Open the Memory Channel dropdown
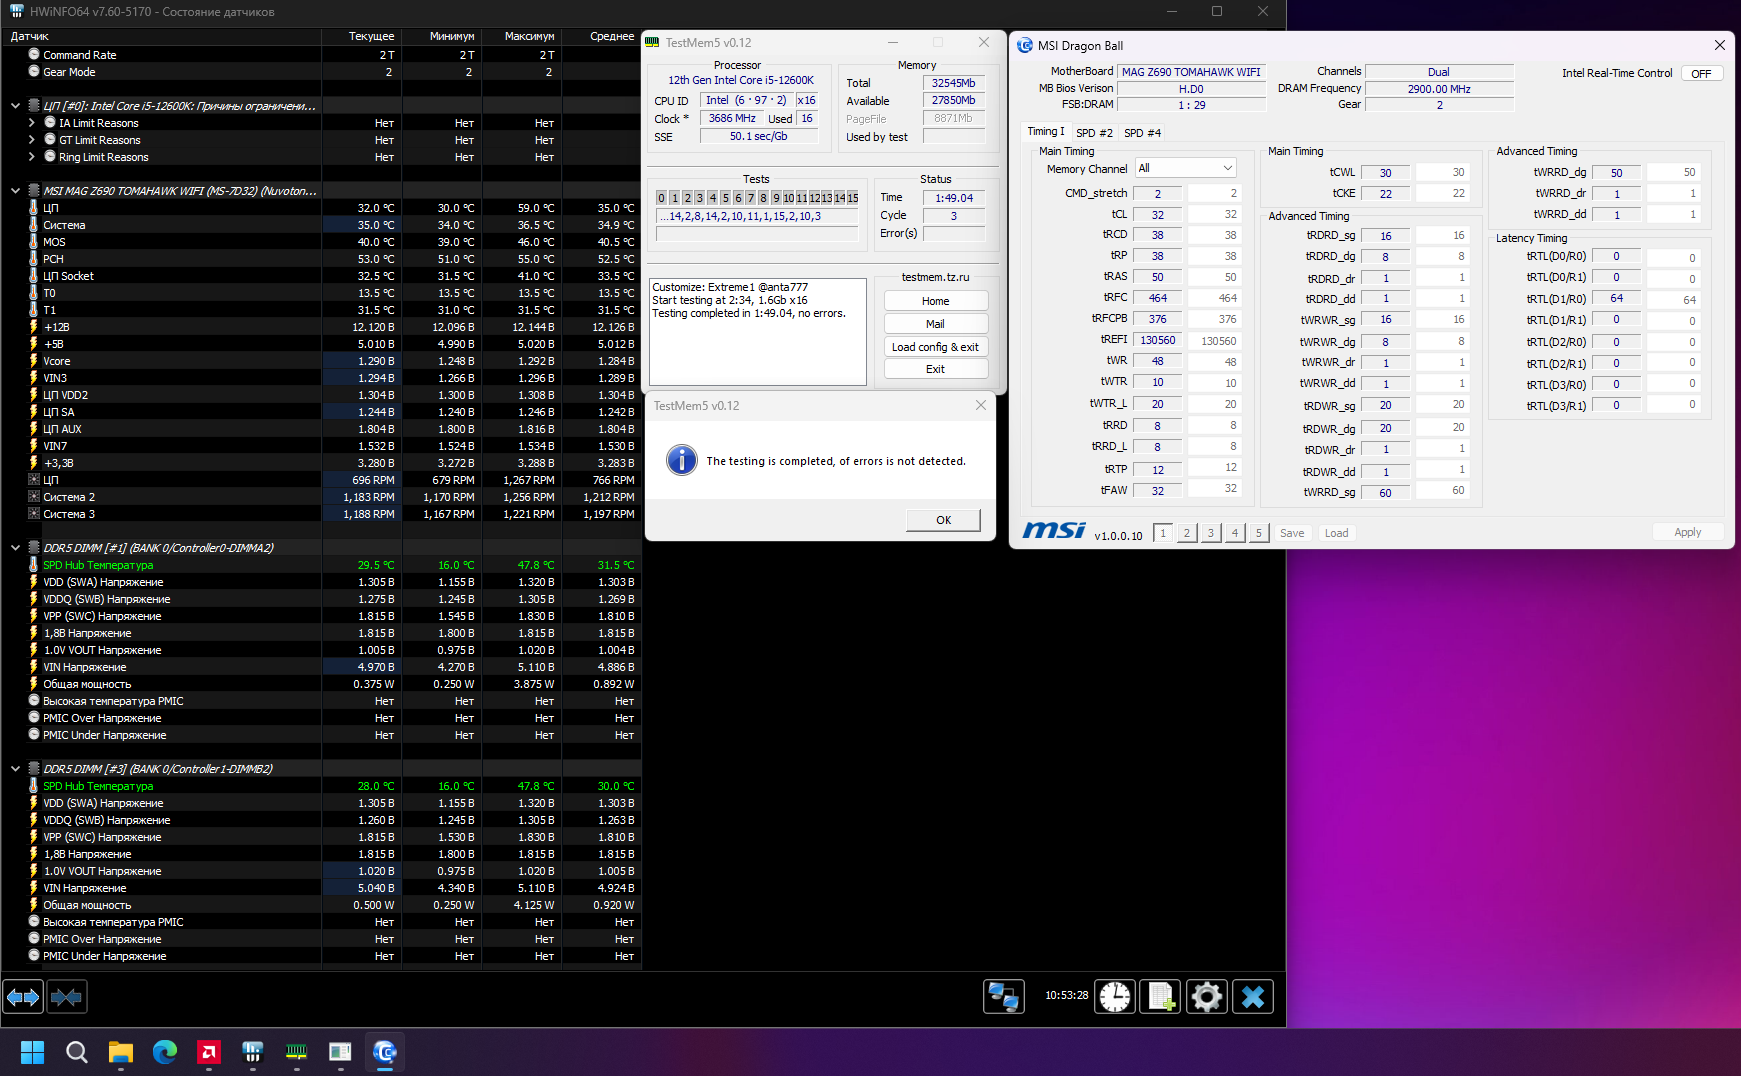The image size is (1741, 1076). click(1186, 168)
